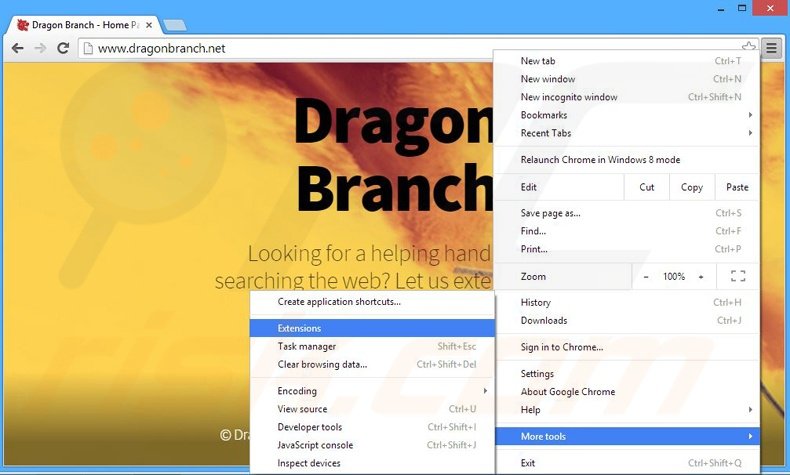Screen dimensions: 790x475
Task: Choose View source option
Action: 372,409
